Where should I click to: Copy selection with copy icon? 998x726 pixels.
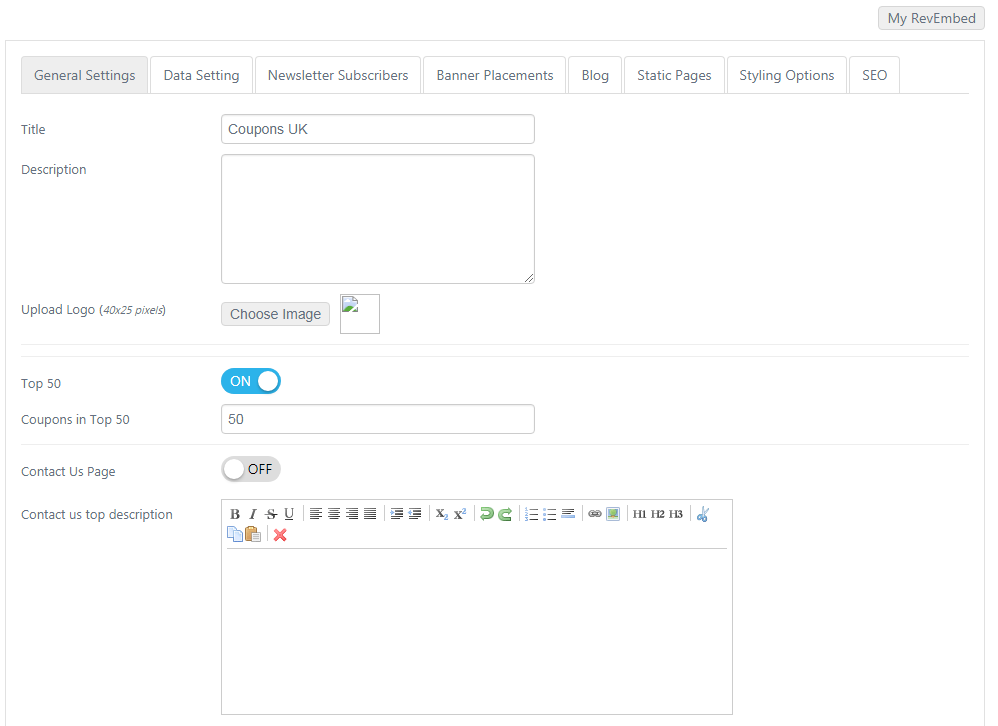[235, 534]
